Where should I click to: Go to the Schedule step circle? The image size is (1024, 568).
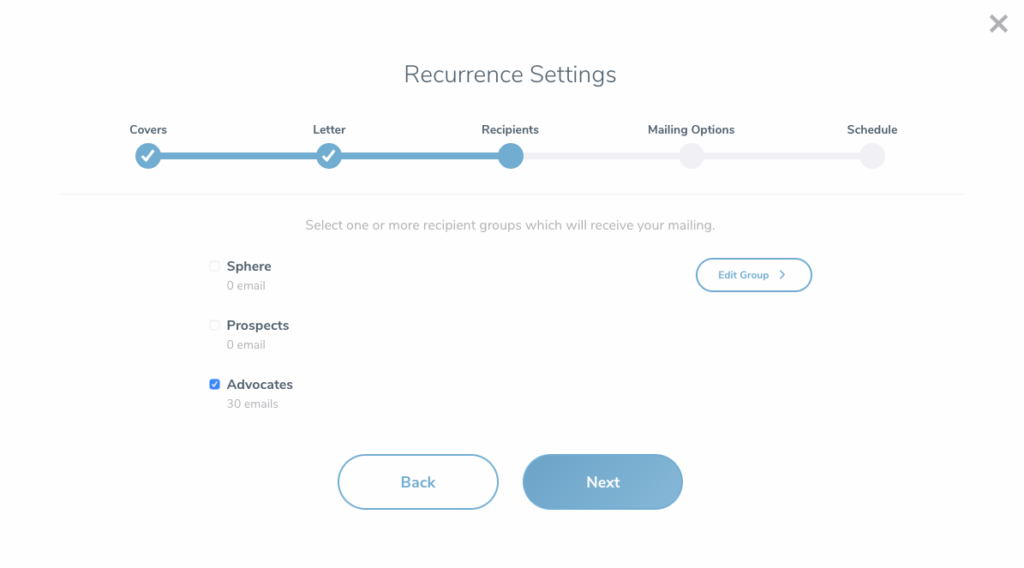872,156
